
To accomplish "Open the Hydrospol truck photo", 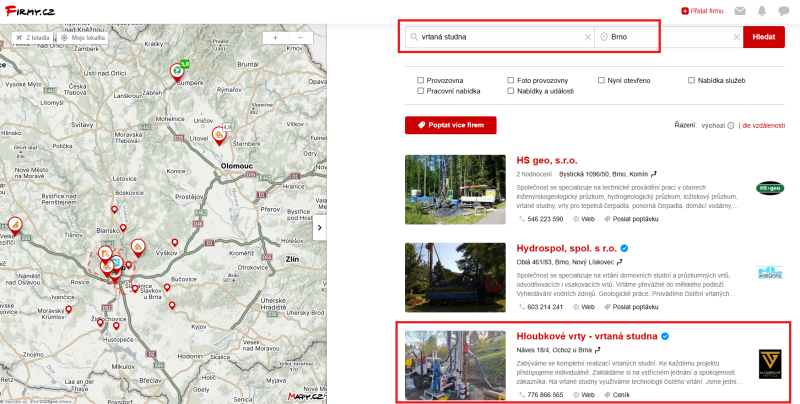I will (x=455, y=277).
